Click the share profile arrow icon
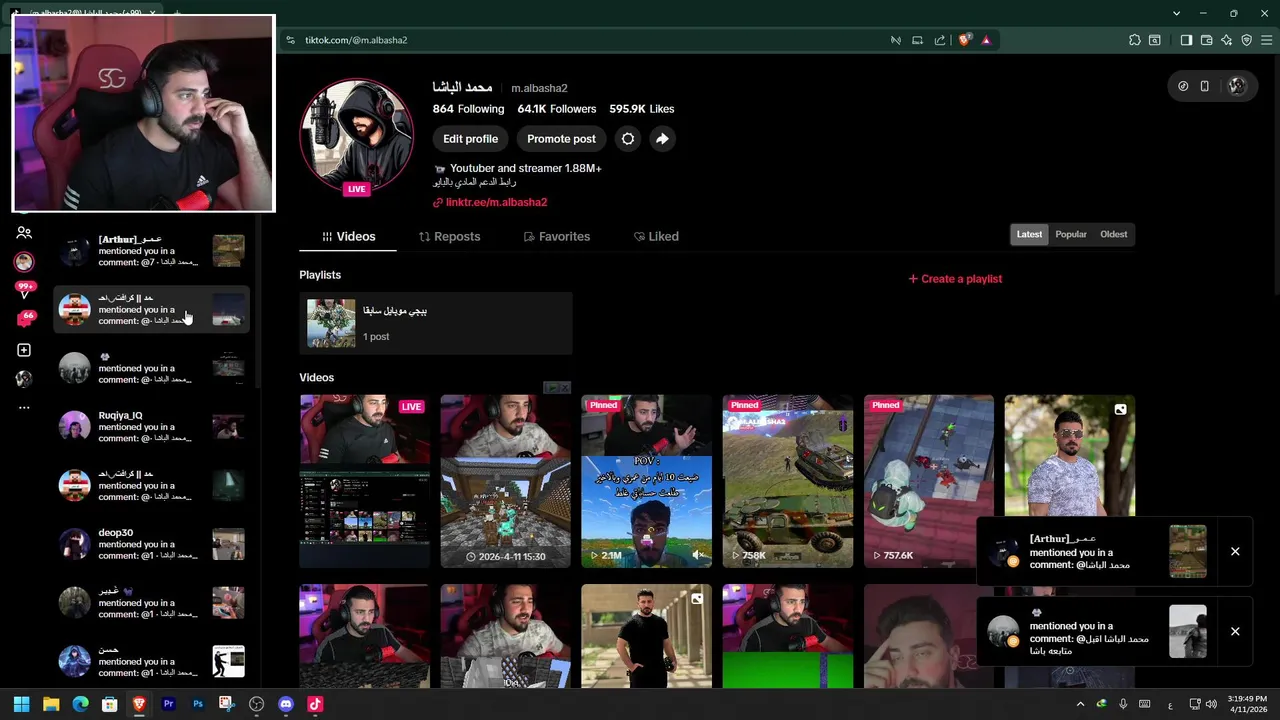The height and width of the screenshot is (720, 1280). [662, 139]
